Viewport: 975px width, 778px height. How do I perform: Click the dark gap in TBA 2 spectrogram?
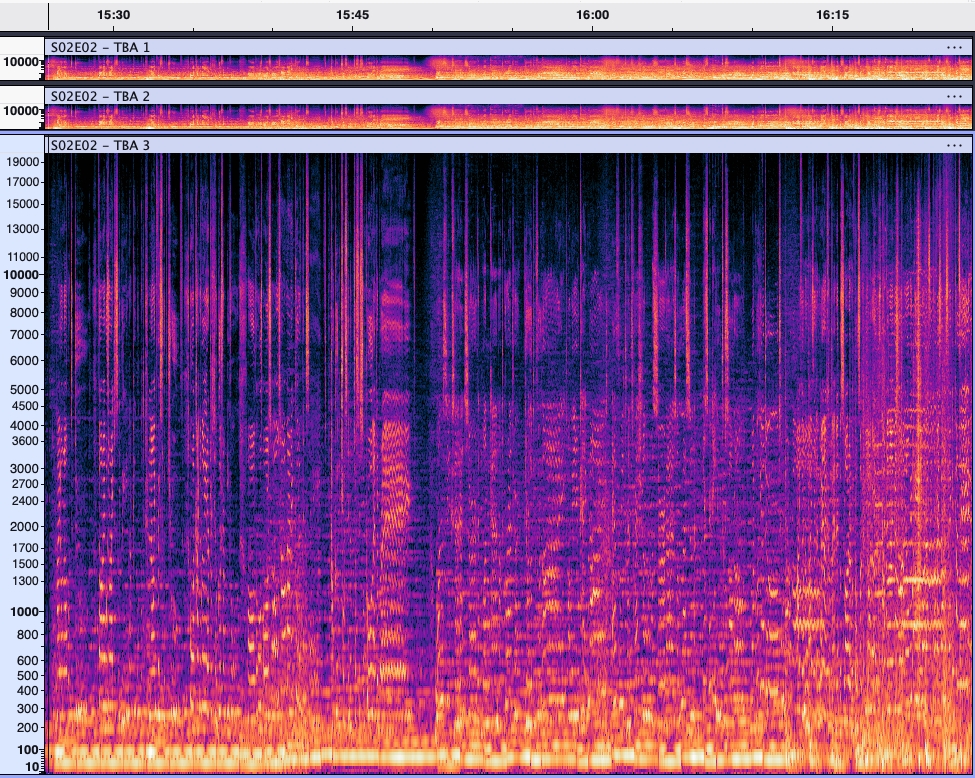coord(428,116)
